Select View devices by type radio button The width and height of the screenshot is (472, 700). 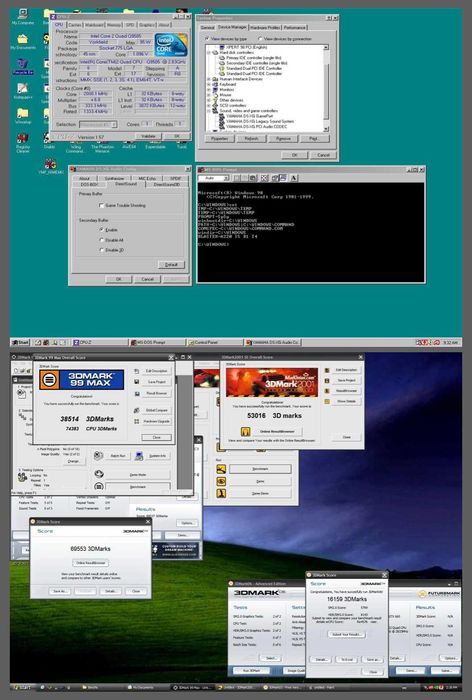[x=207, y=39]
